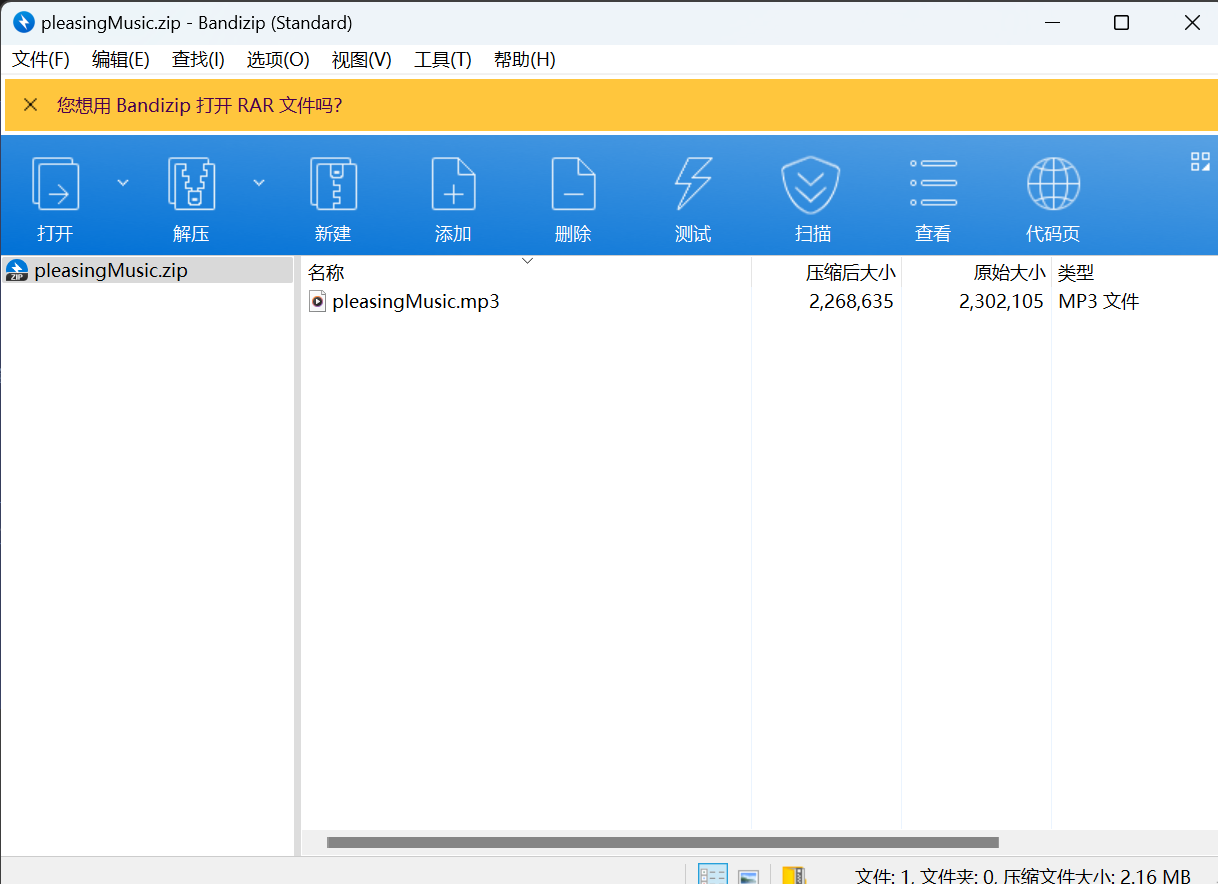Switch to thumbnail view in status bar
The image size is (1218, 884).
(748, 876)
